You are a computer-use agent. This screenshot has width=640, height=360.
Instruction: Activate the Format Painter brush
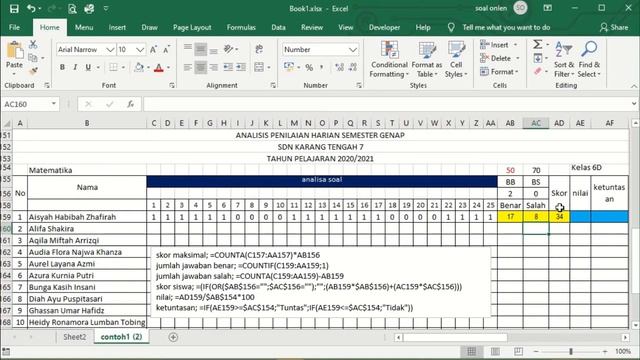(x=33, y=71)
